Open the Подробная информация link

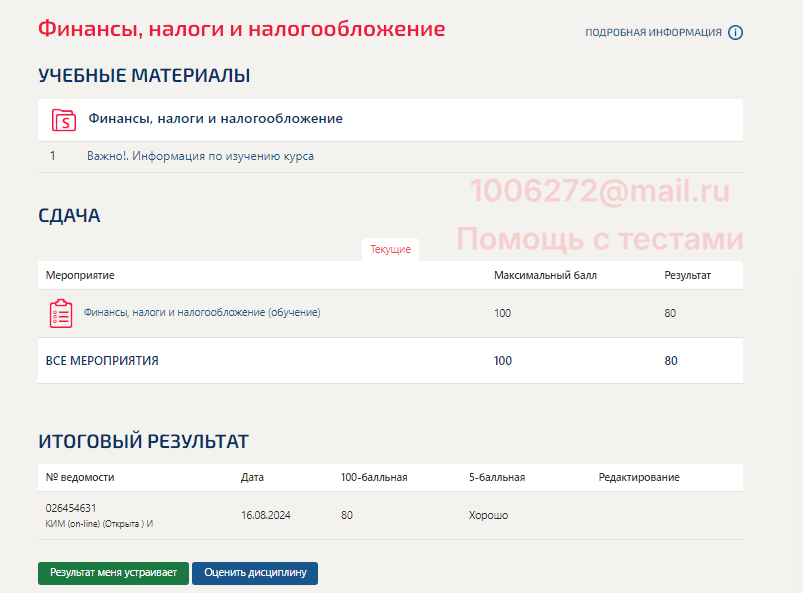[653, 33]
